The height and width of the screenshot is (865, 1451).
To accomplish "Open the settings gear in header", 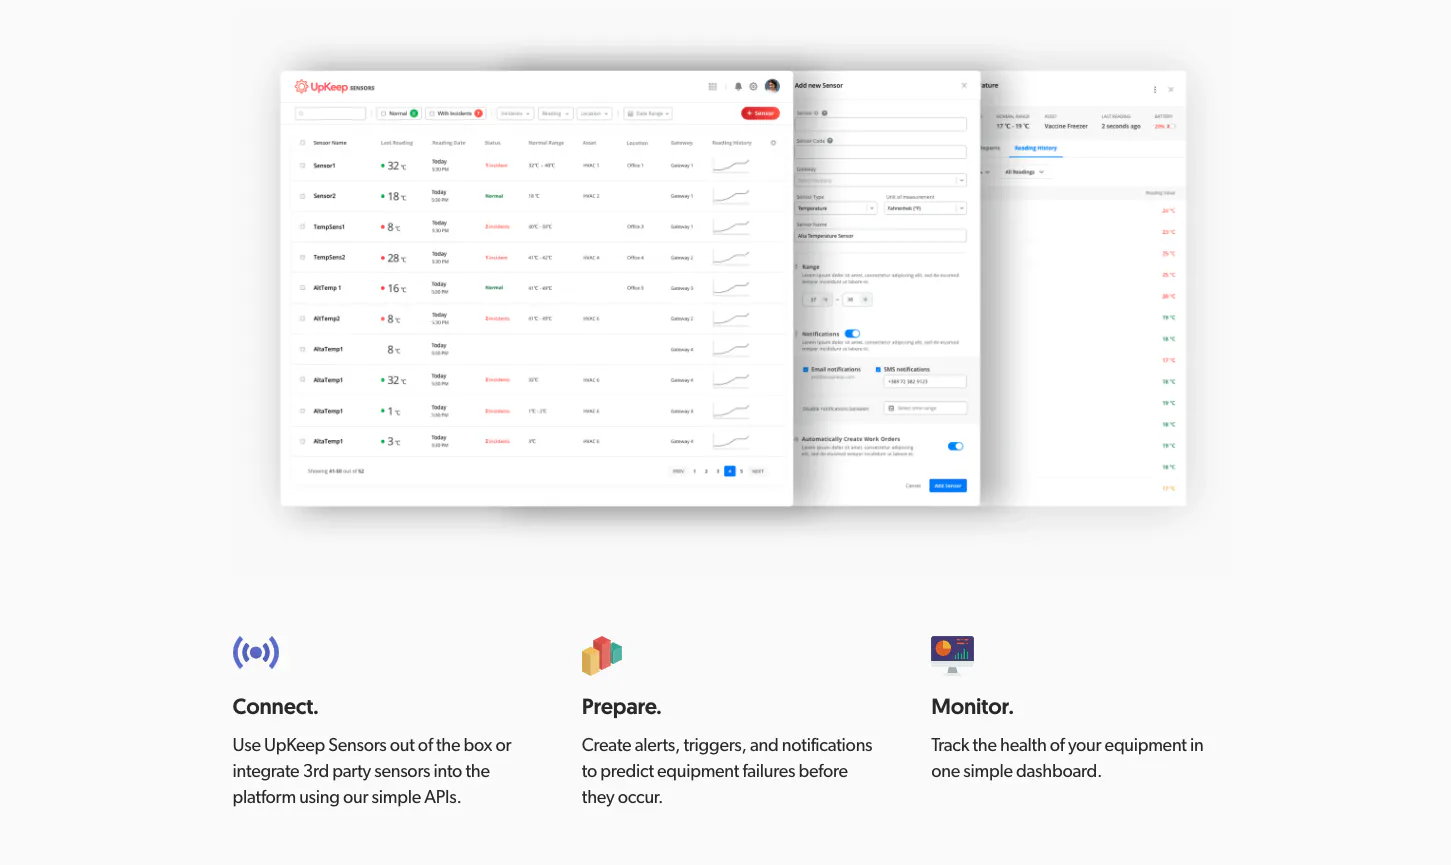I will [753, 87].
